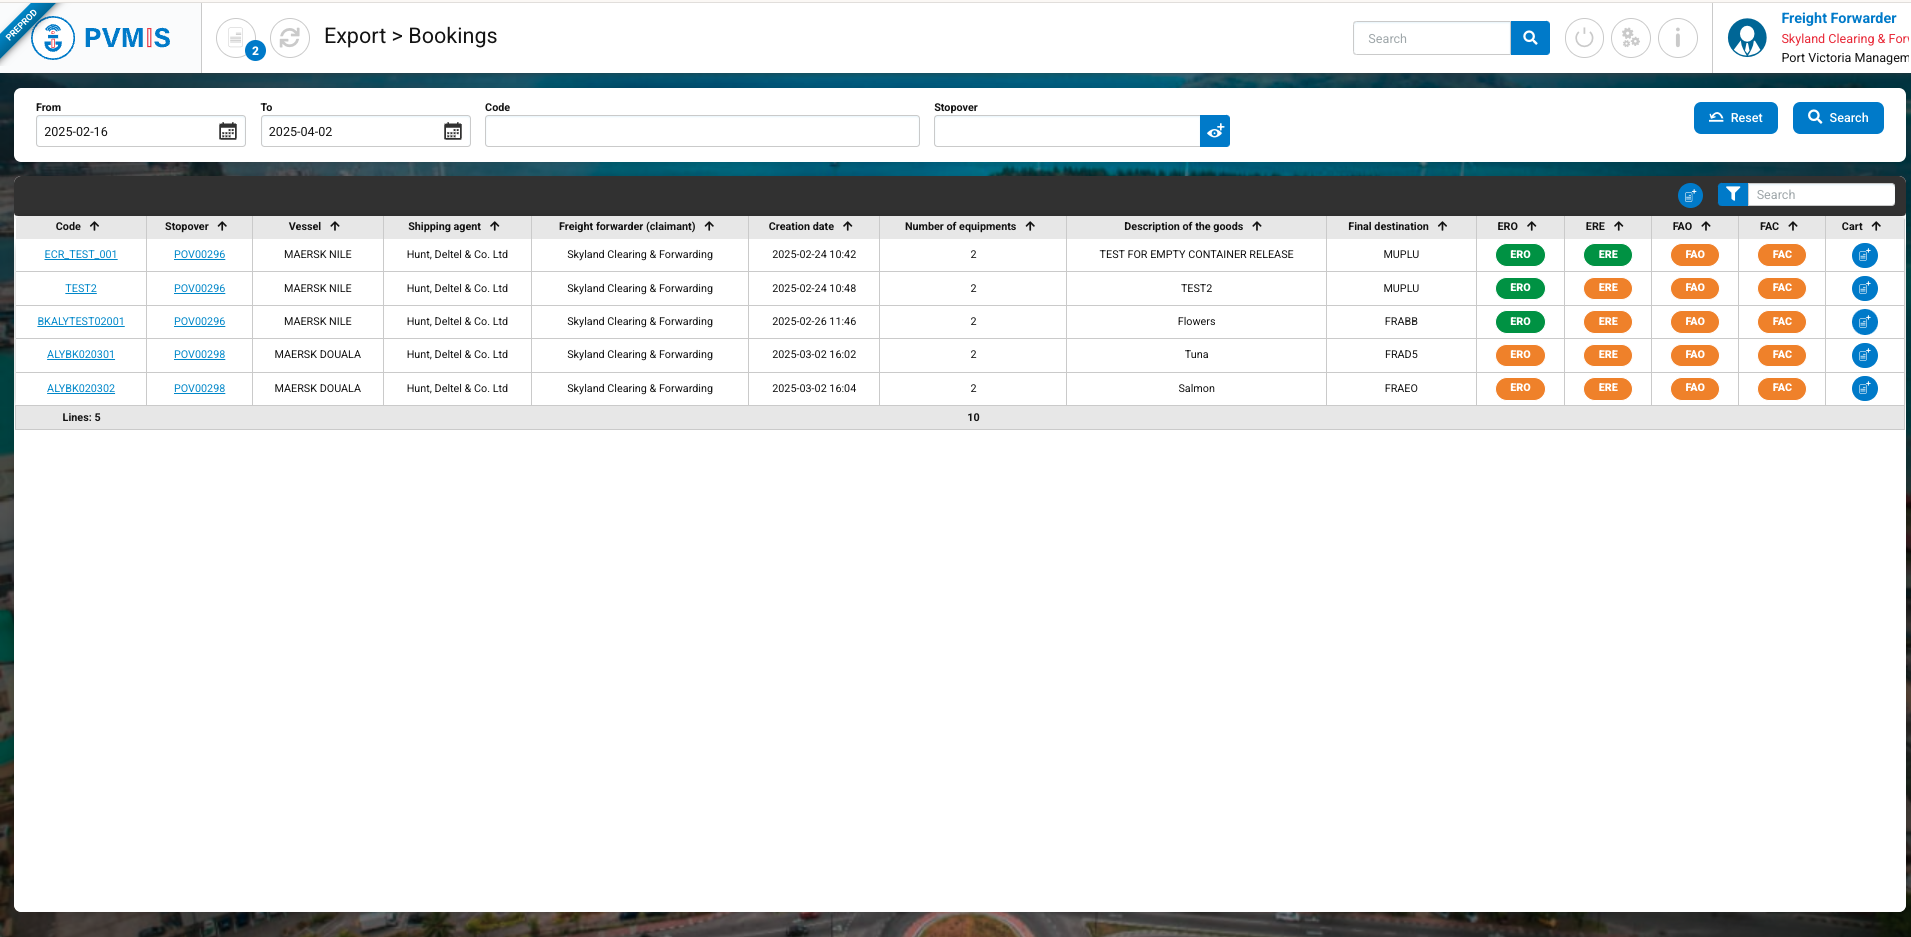Click FAO badge in Flowers row
Image resolution: width=1911 pixels, height=937 pixels.
click(x=1694, y=322)
